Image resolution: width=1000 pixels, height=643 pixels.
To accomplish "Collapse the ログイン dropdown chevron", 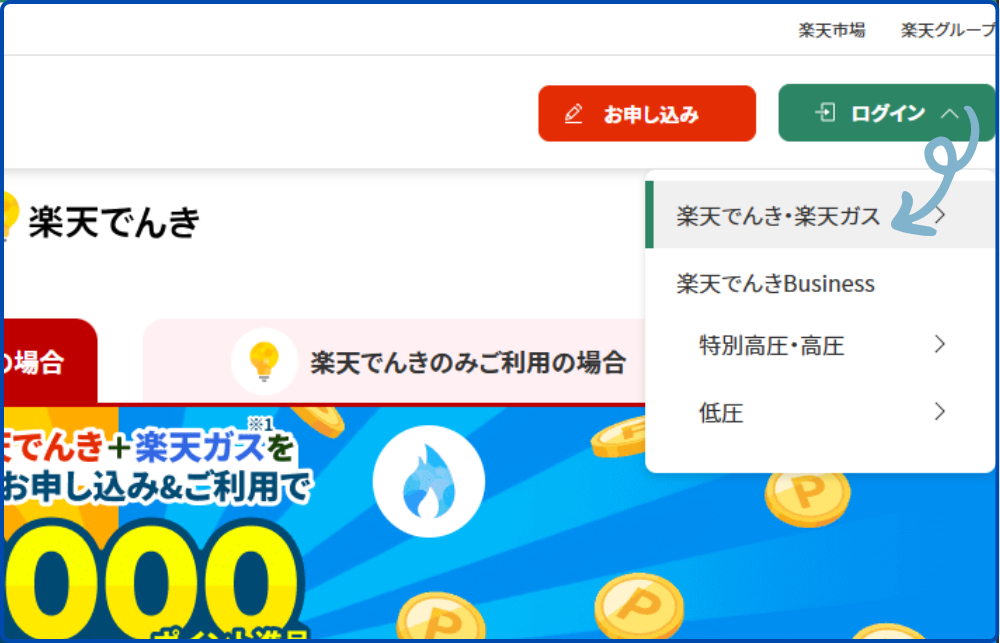I will tap(950, 114).
